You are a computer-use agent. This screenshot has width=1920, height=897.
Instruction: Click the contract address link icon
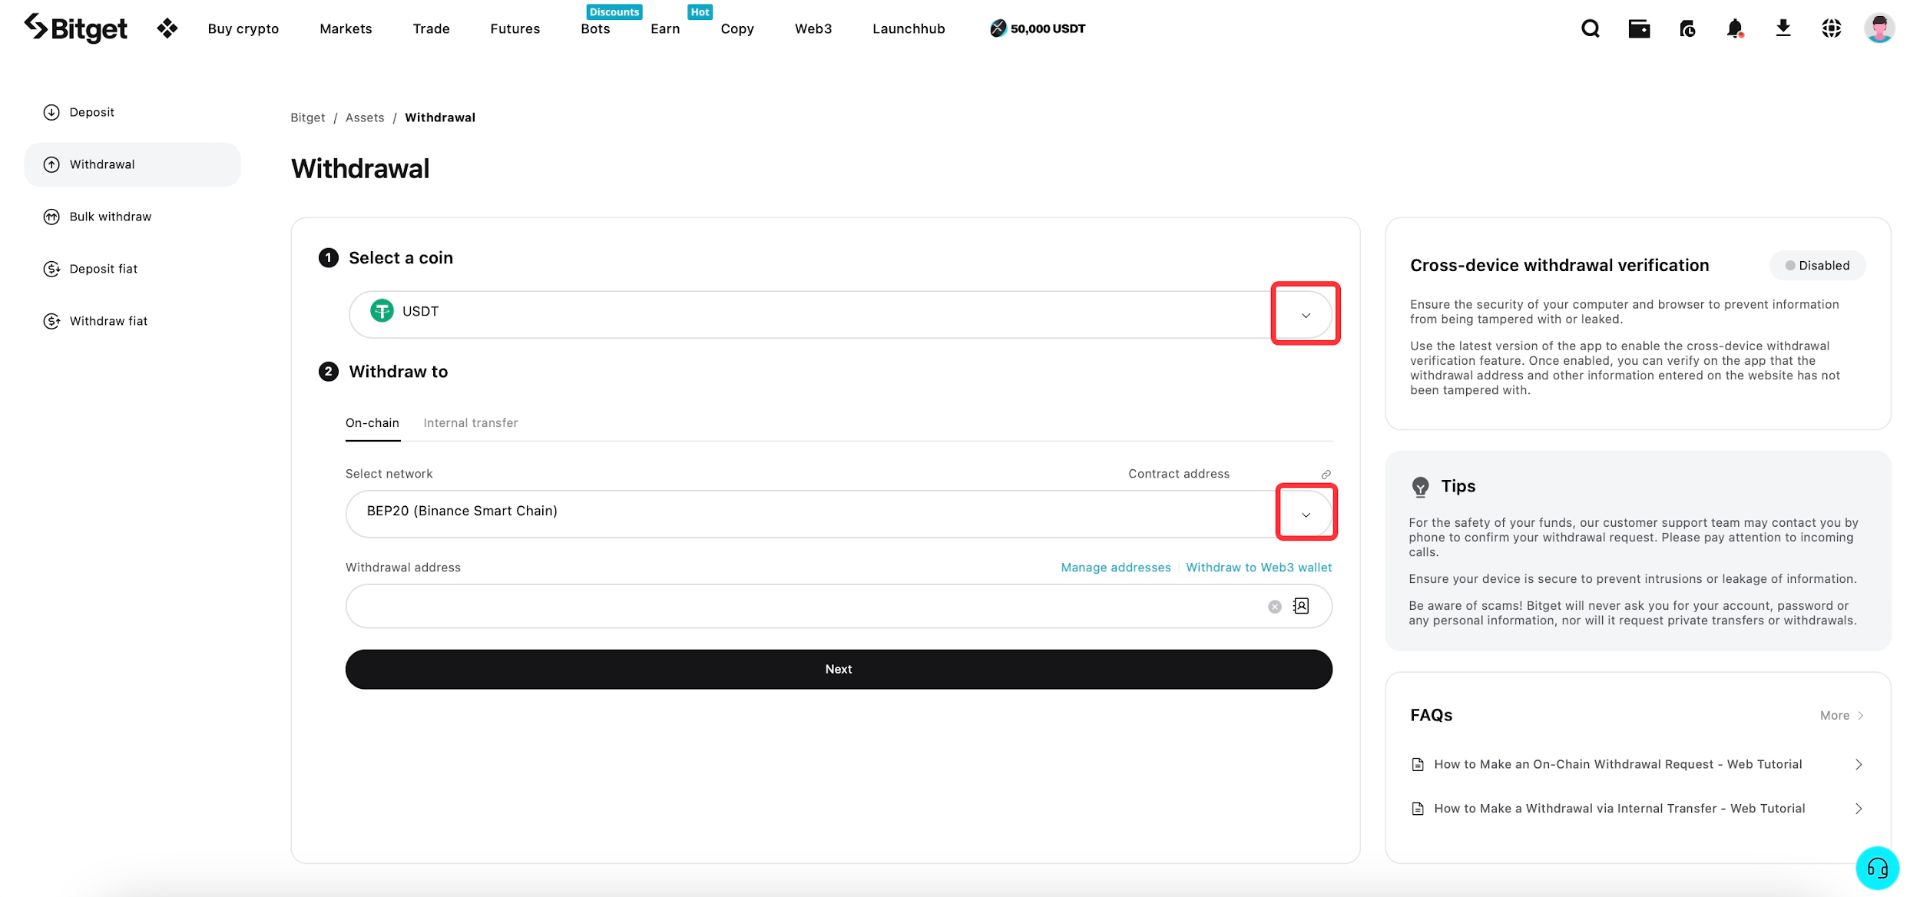pyautogui.click(x=1326, y=474)
